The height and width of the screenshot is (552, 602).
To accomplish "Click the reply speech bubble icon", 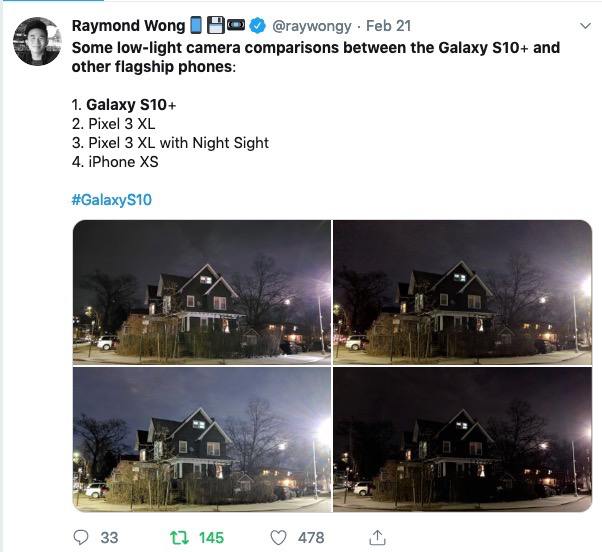I will [x=81, y=537].
